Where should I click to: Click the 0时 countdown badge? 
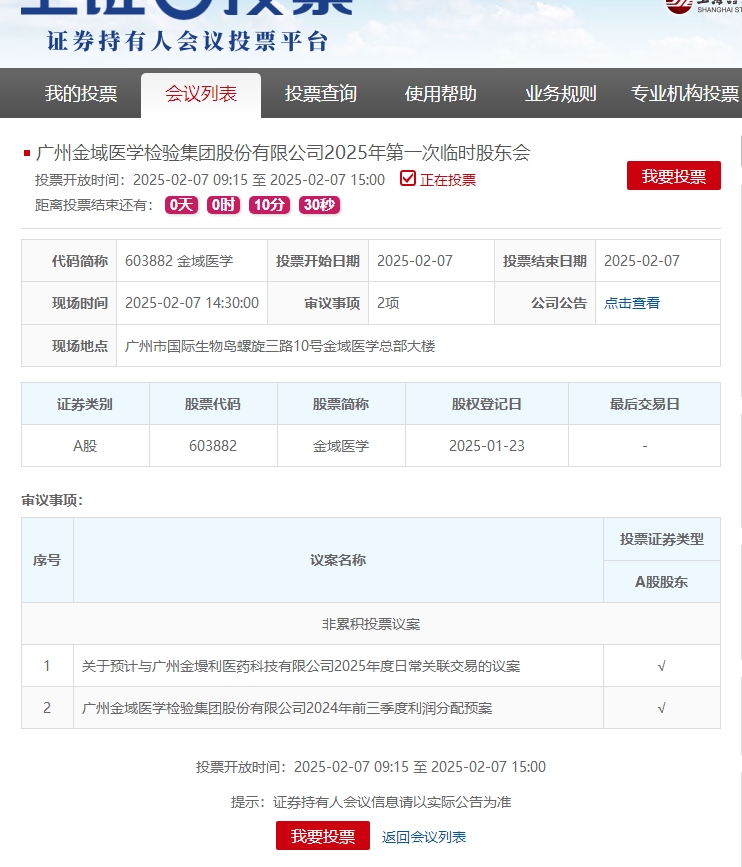point(223,205)
